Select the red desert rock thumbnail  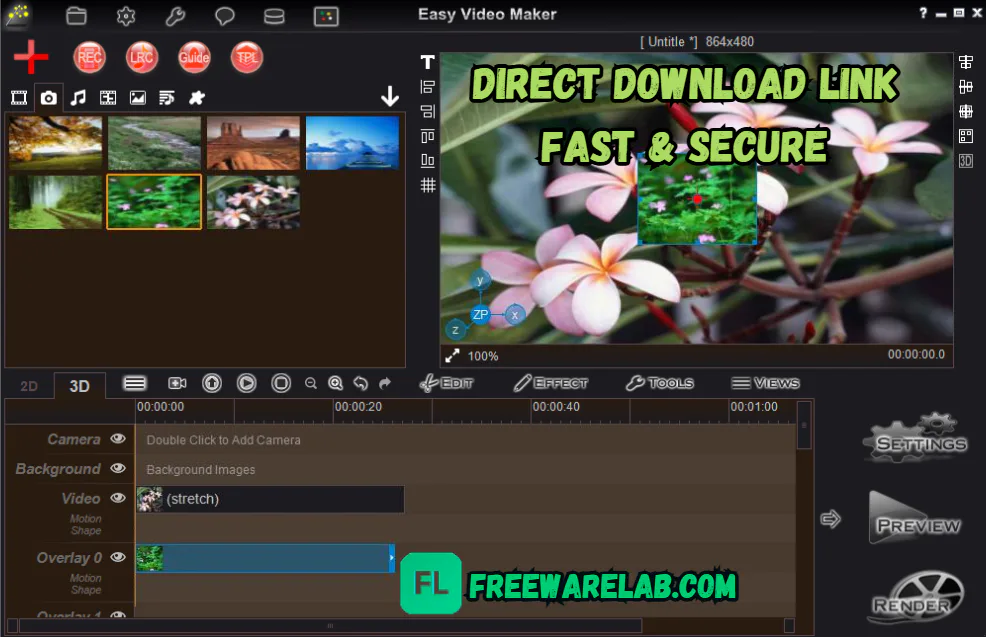coord(253,143)
